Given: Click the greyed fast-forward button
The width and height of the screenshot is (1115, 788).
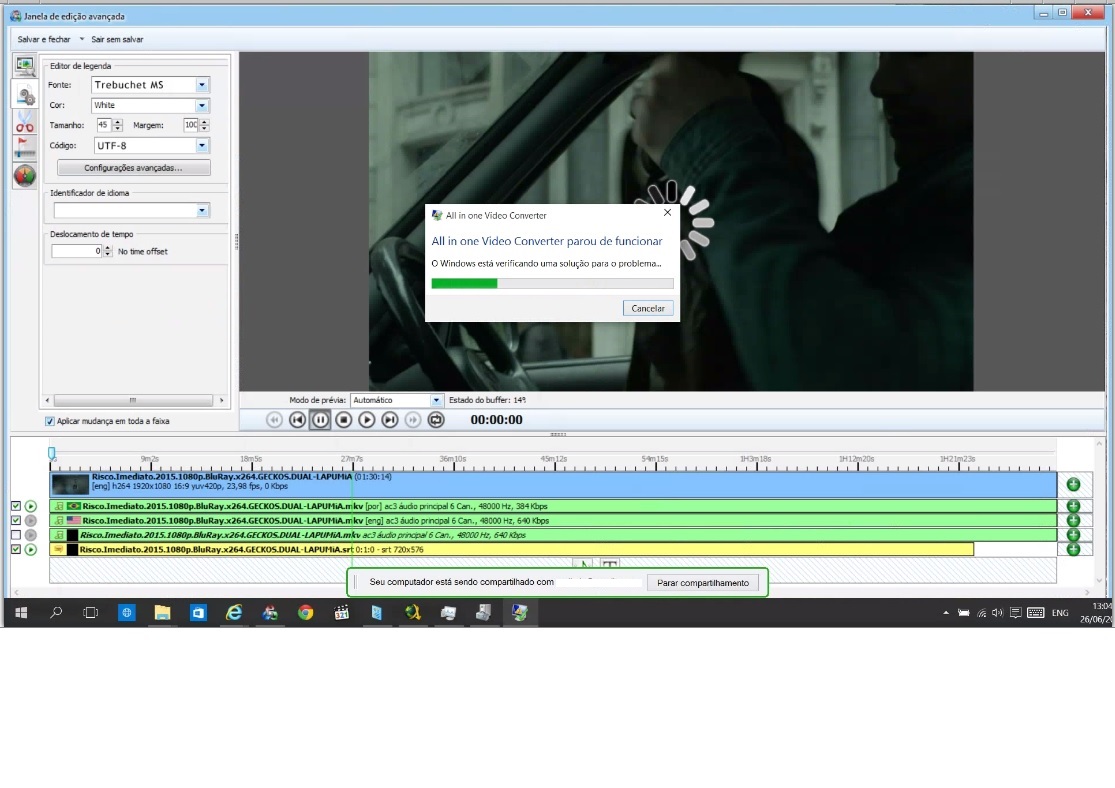Looking at the screenshot, I should pyautogui.click(x=412, y=420).
